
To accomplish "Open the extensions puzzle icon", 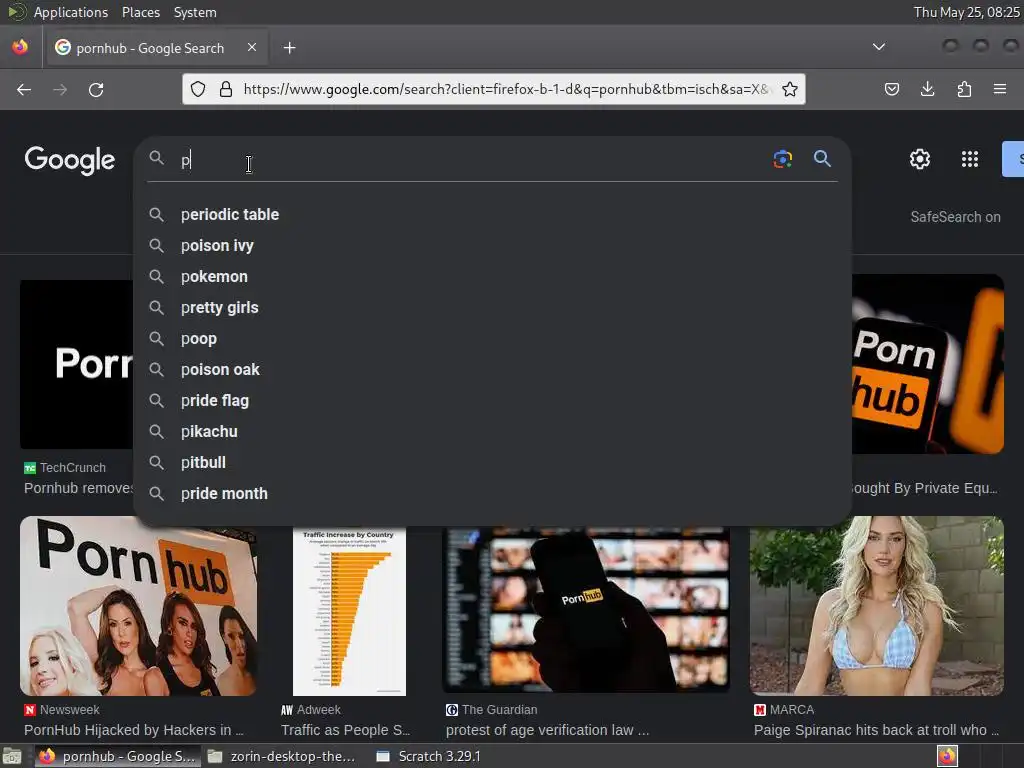I will pyautogui.click(x=964, y=89).
